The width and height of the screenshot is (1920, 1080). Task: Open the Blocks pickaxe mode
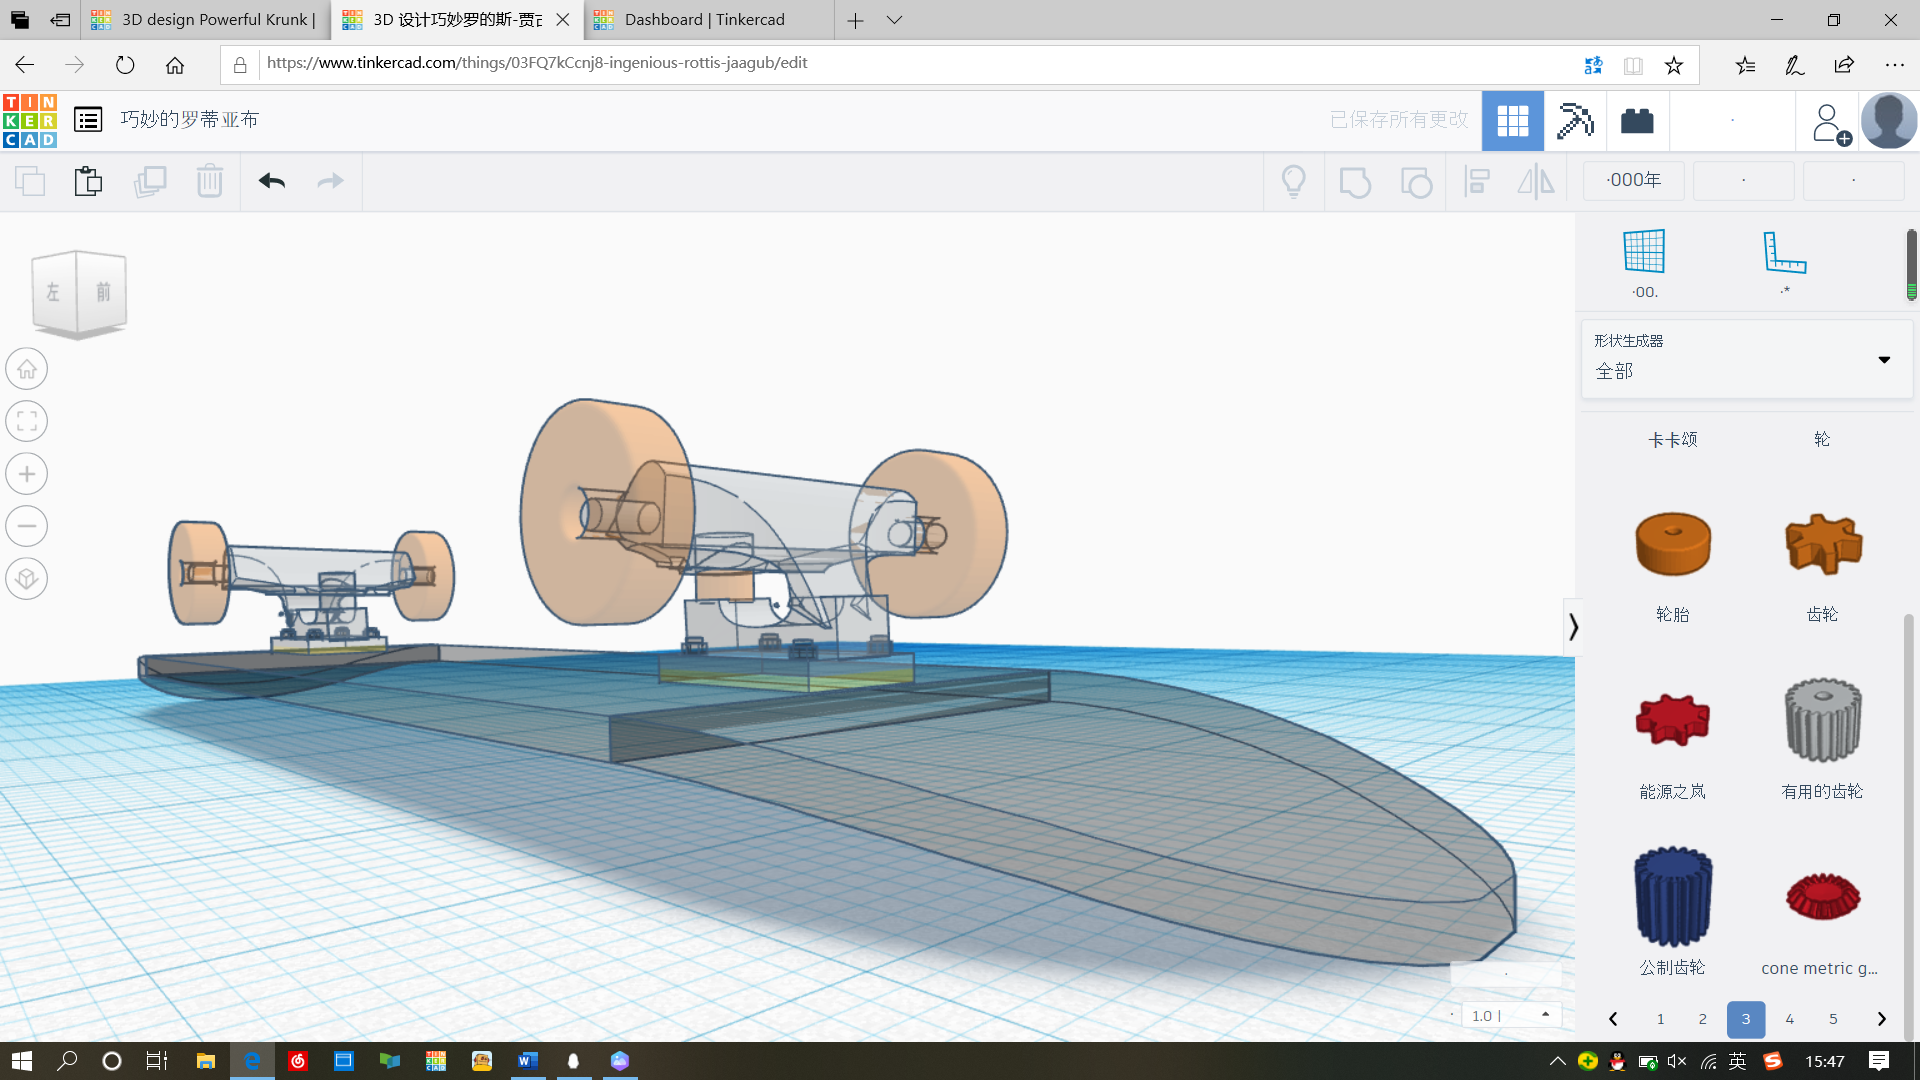1575,121
